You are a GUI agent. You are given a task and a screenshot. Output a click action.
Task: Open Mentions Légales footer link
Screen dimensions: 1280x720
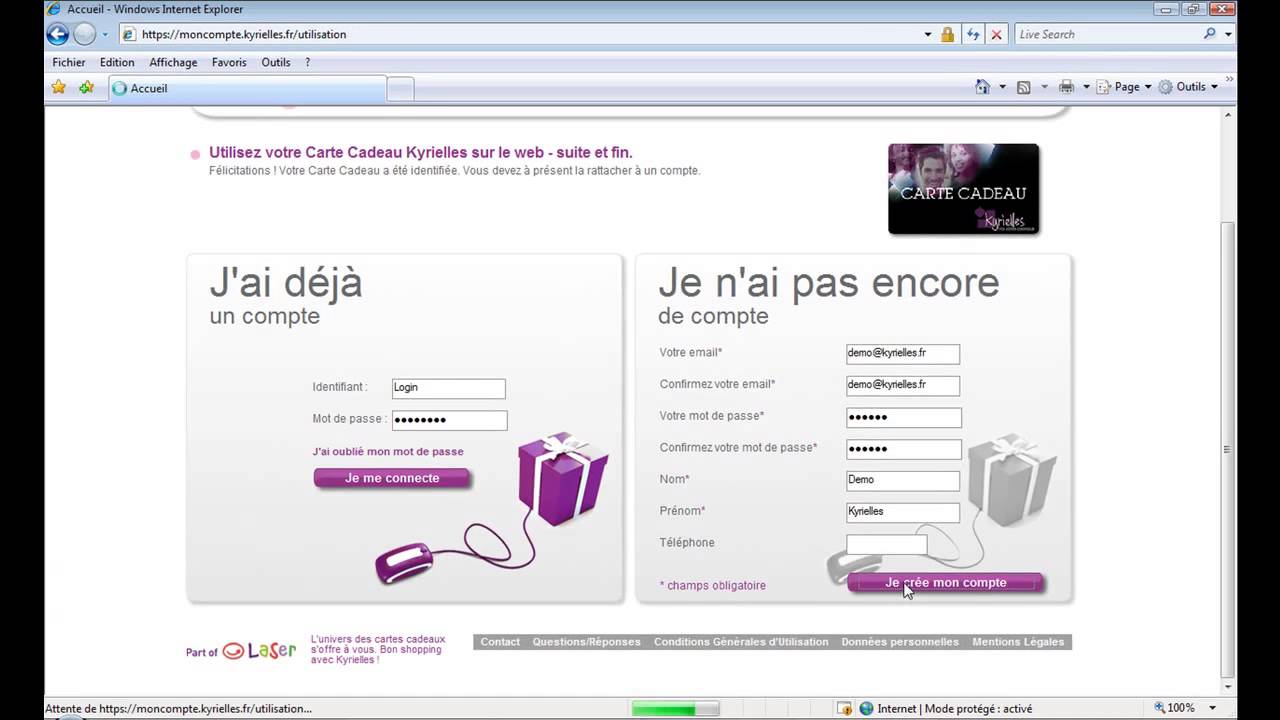[x=1018, y=642]
